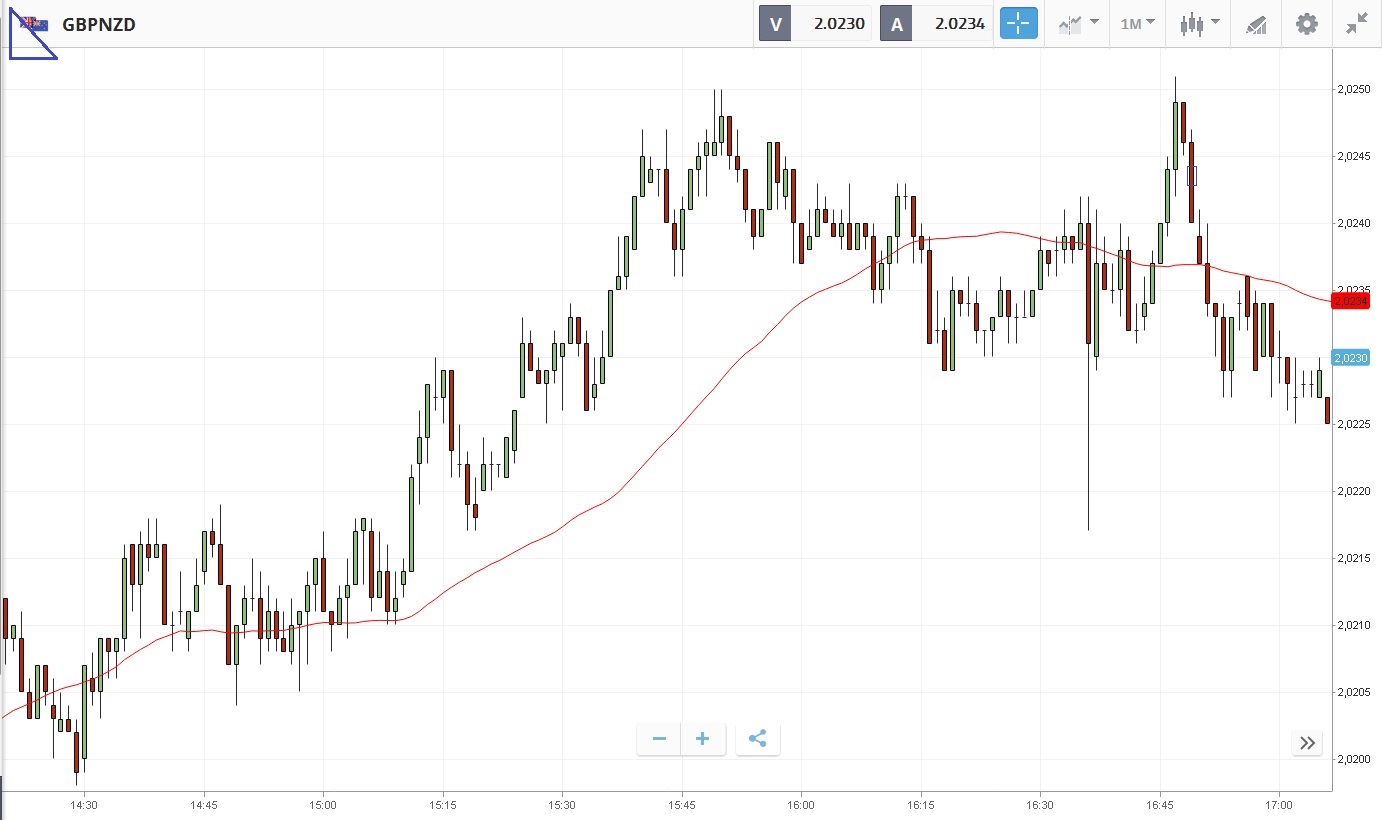
Task: Jump to latest candles with double-arrow
Action: (1307, 742)
